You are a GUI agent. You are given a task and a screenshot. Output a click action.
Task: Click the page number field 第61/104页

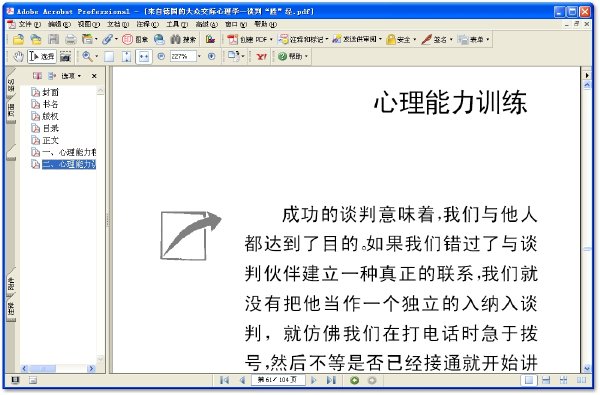coord(278,380)
